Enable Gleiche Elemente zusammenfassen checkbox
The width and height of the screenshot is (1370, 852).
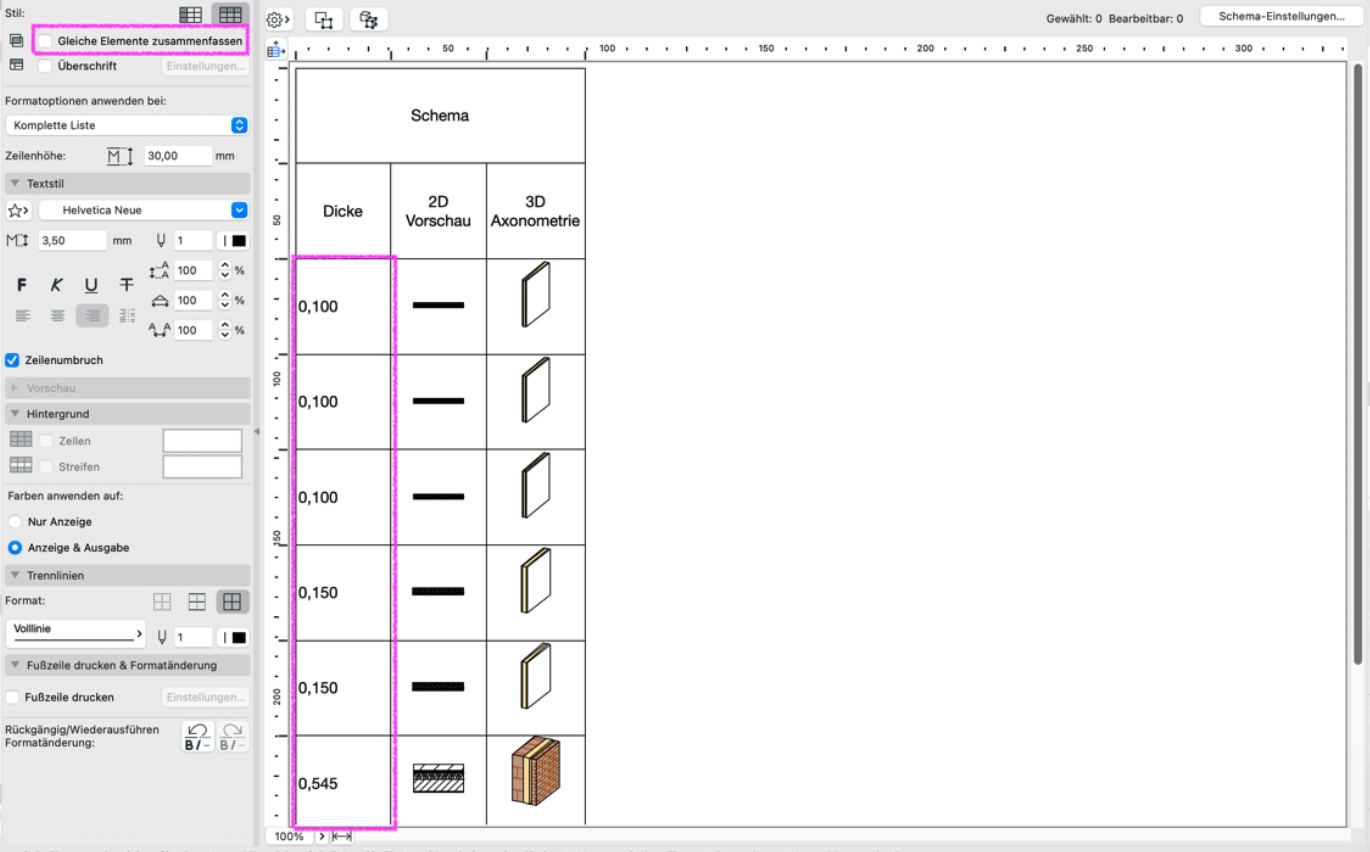pyautogui.click(x=45, y=40)
